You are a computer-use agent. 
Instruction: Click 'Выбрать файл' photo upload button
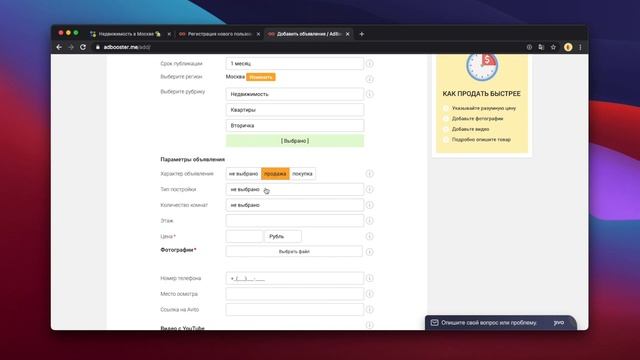294,252
